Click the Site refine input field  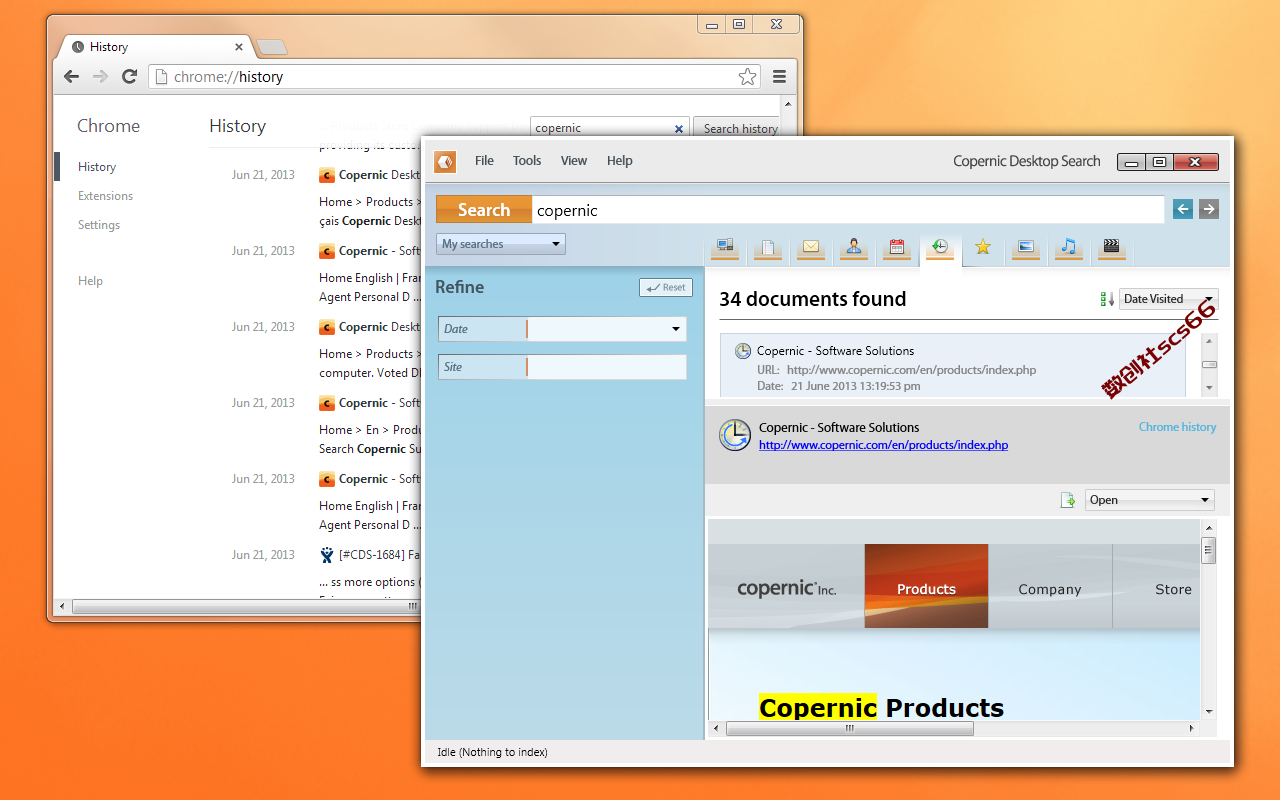click(x=606, y=367)
